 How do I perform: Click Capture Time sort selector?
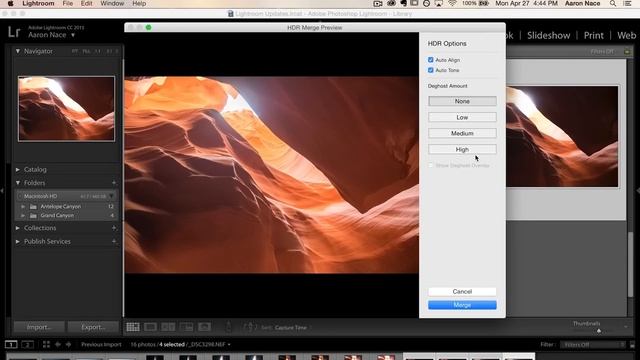tap(292, 327)
